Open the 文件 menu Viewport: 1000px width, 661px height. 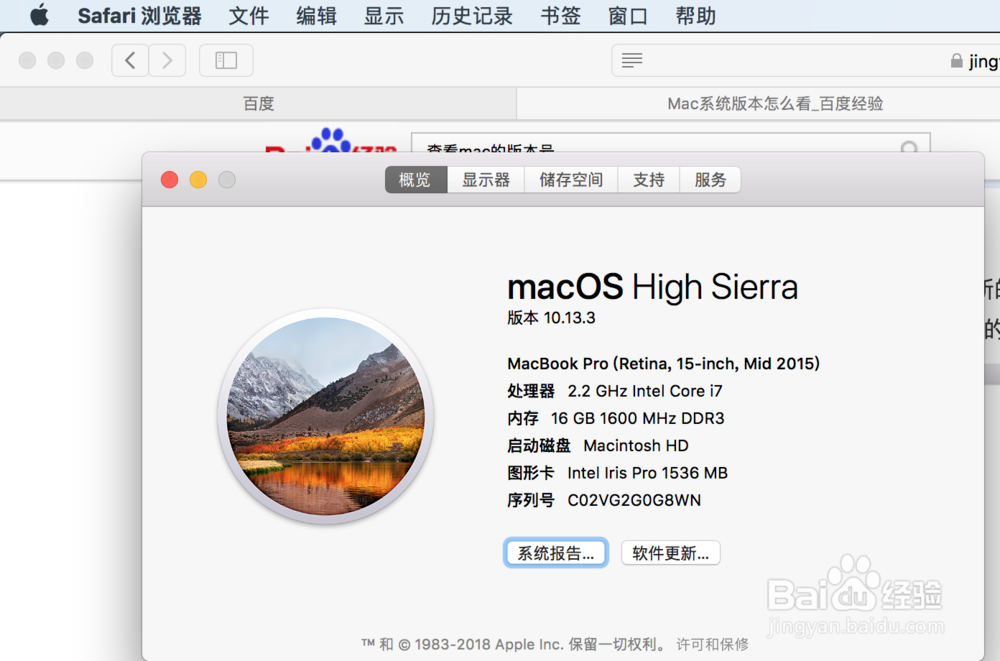pos(249,15)
